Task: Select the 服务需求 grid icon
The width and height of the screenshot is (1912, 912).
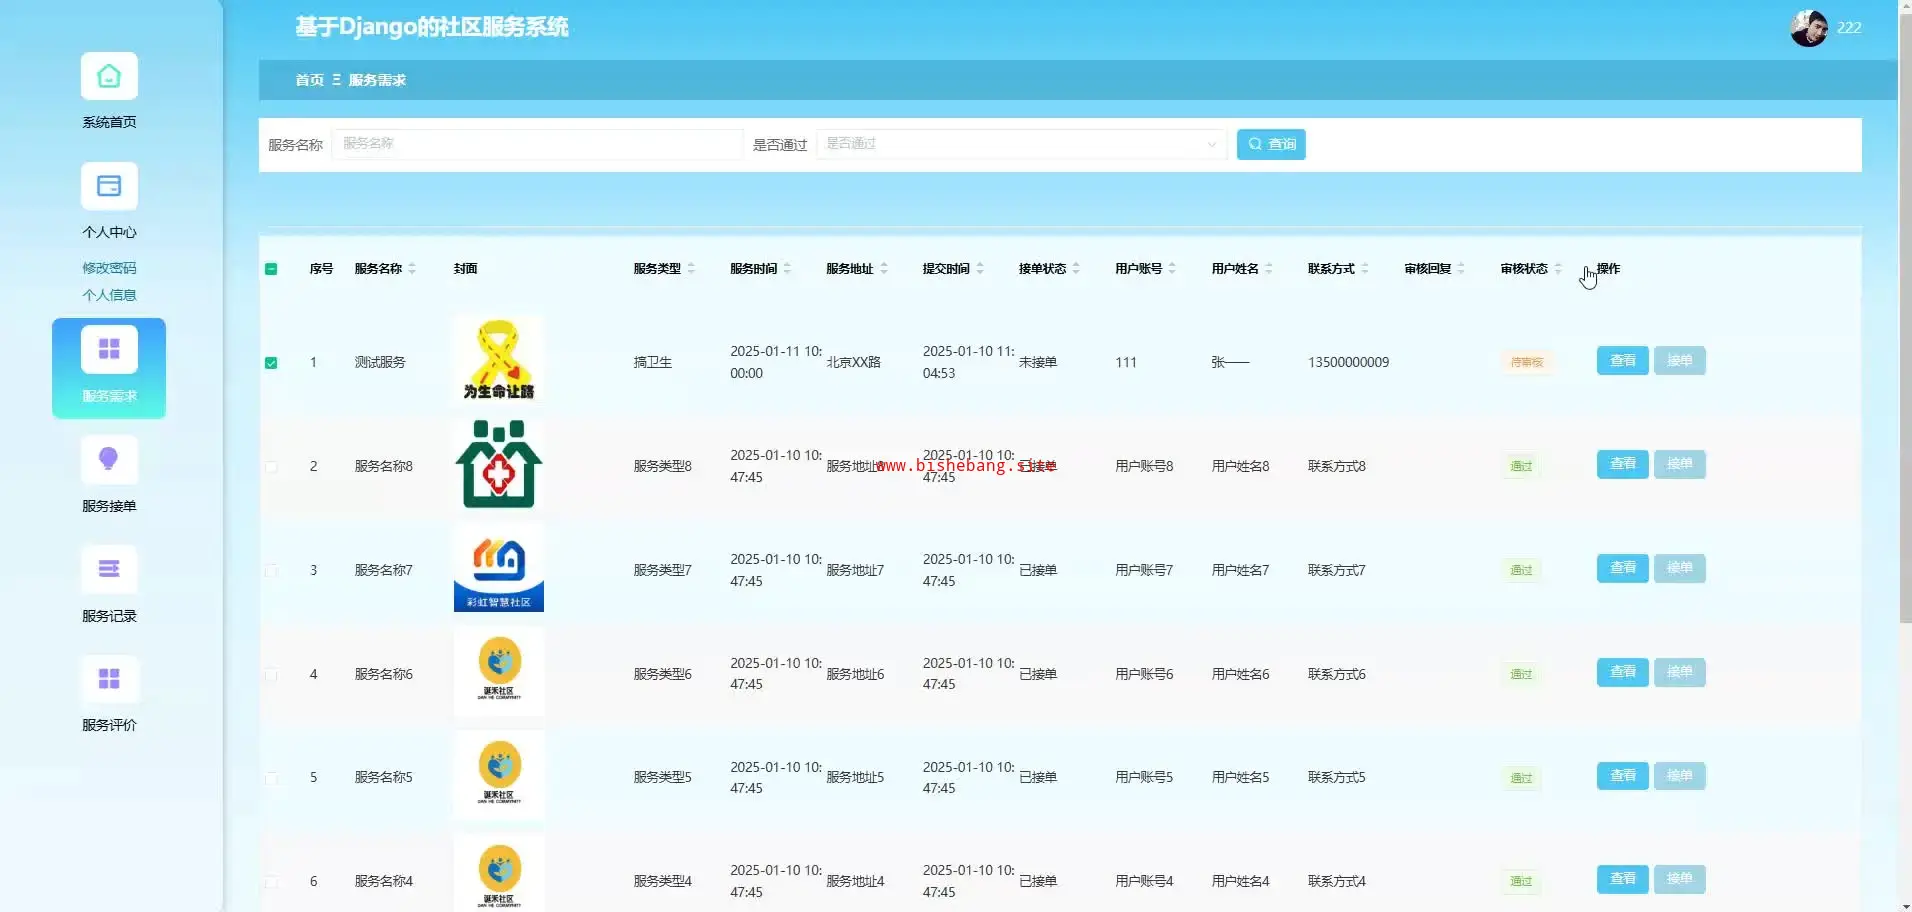Action: coord(109,349)
